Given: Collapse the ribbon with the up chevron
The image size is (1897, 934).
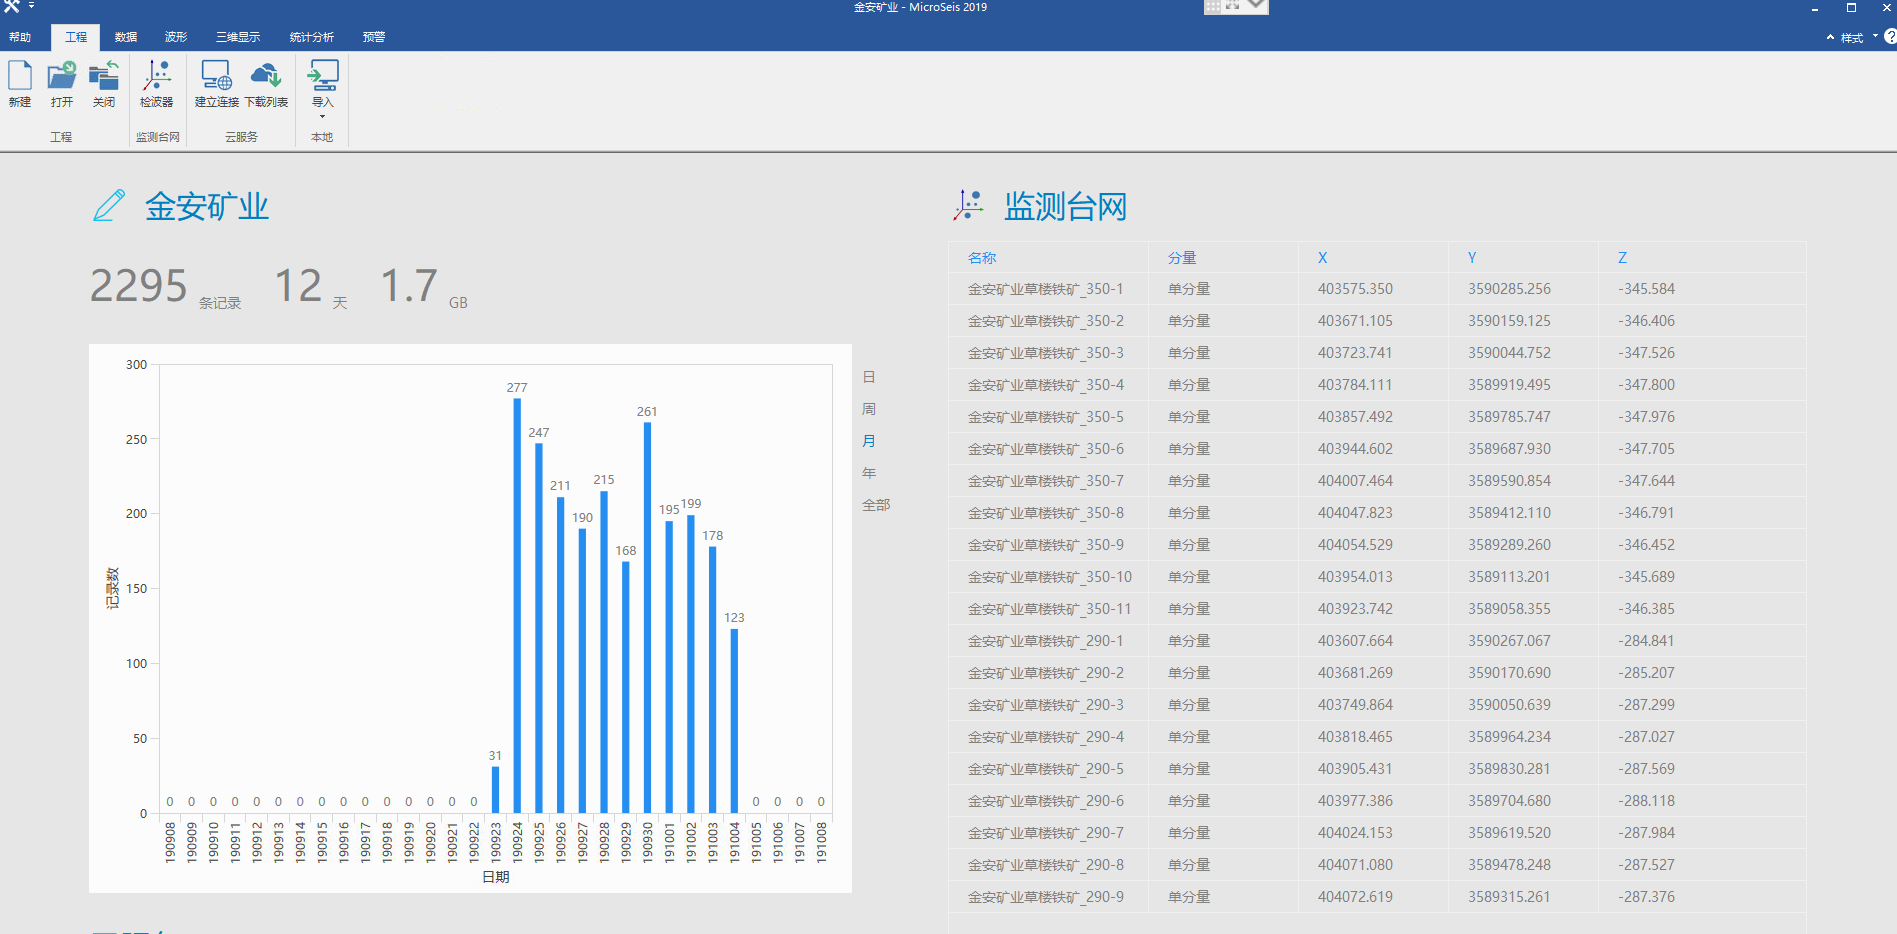Looking at the screenshot, I should click(1830, 37).
